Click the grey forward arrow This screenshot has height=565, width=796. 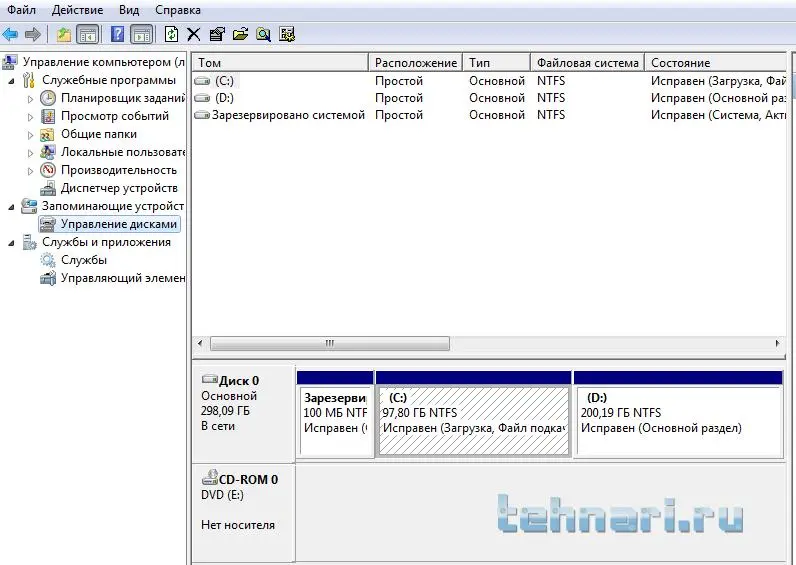tap(32, 35)
